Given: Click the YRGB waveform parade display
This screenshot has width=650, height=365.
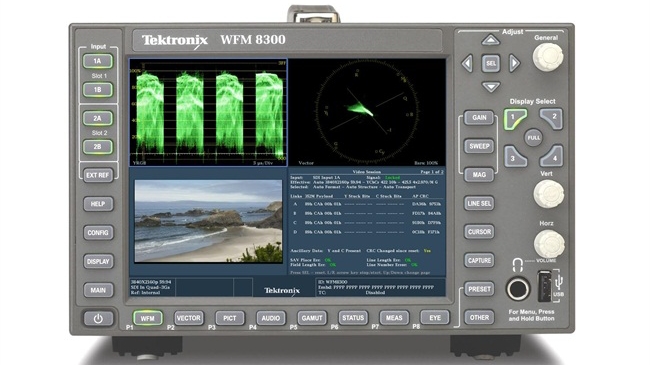Looking at the screenshot, I should [x=208, y=112].
